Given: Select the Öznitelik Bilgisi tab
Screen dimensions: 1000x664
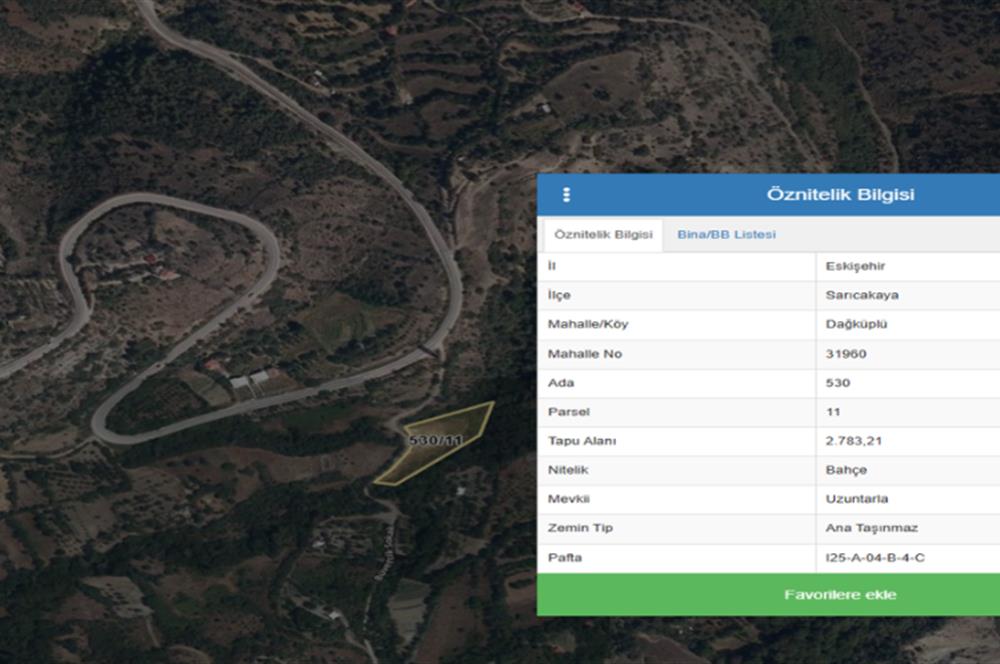Looking at the screenshot, I should [x=603, y=234].
